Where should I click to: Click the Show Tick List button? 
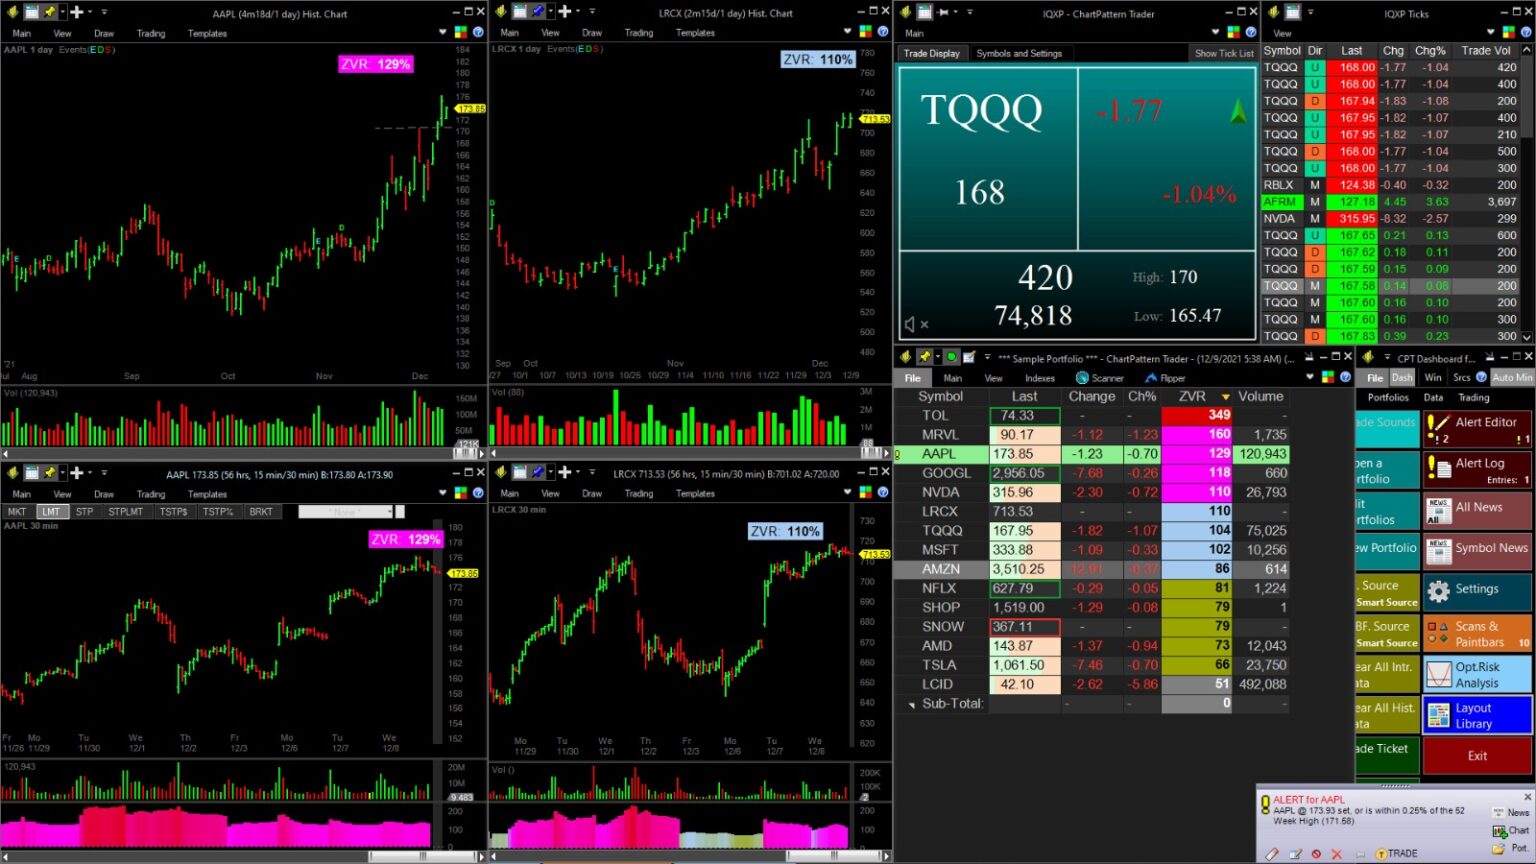coord(1224,53)
